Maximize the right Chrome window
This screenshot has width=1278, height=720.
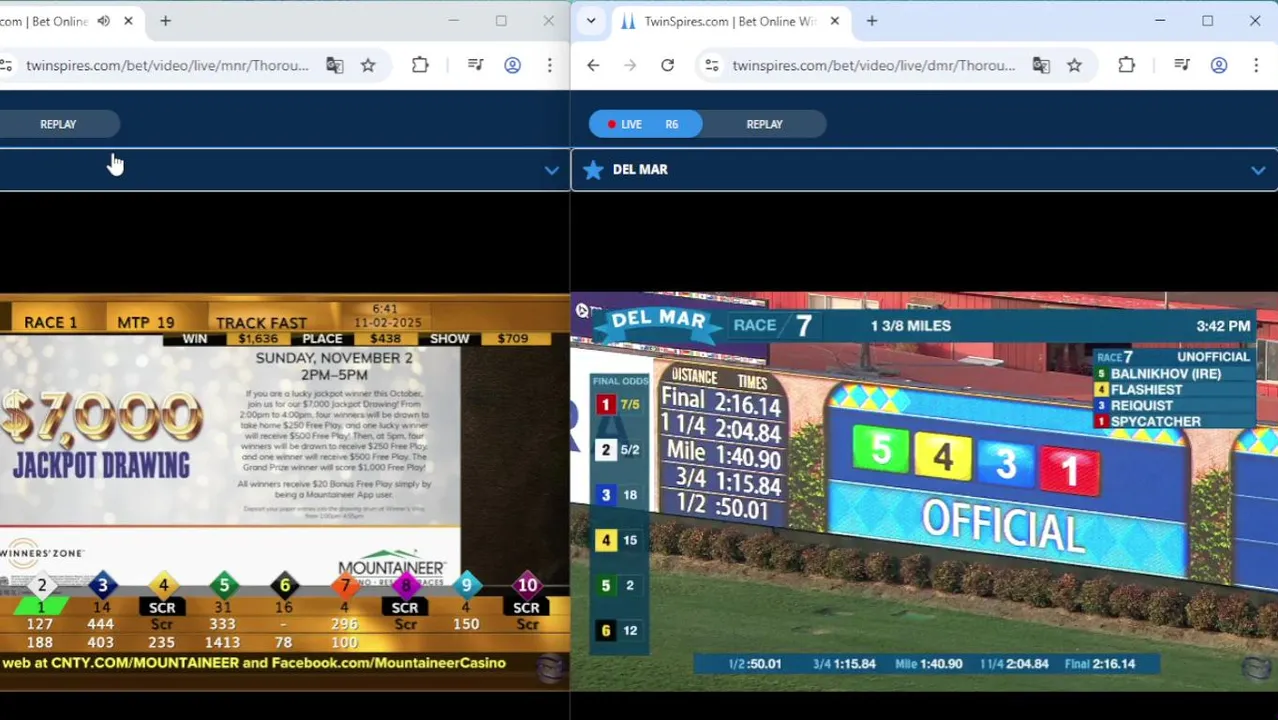1207,21
